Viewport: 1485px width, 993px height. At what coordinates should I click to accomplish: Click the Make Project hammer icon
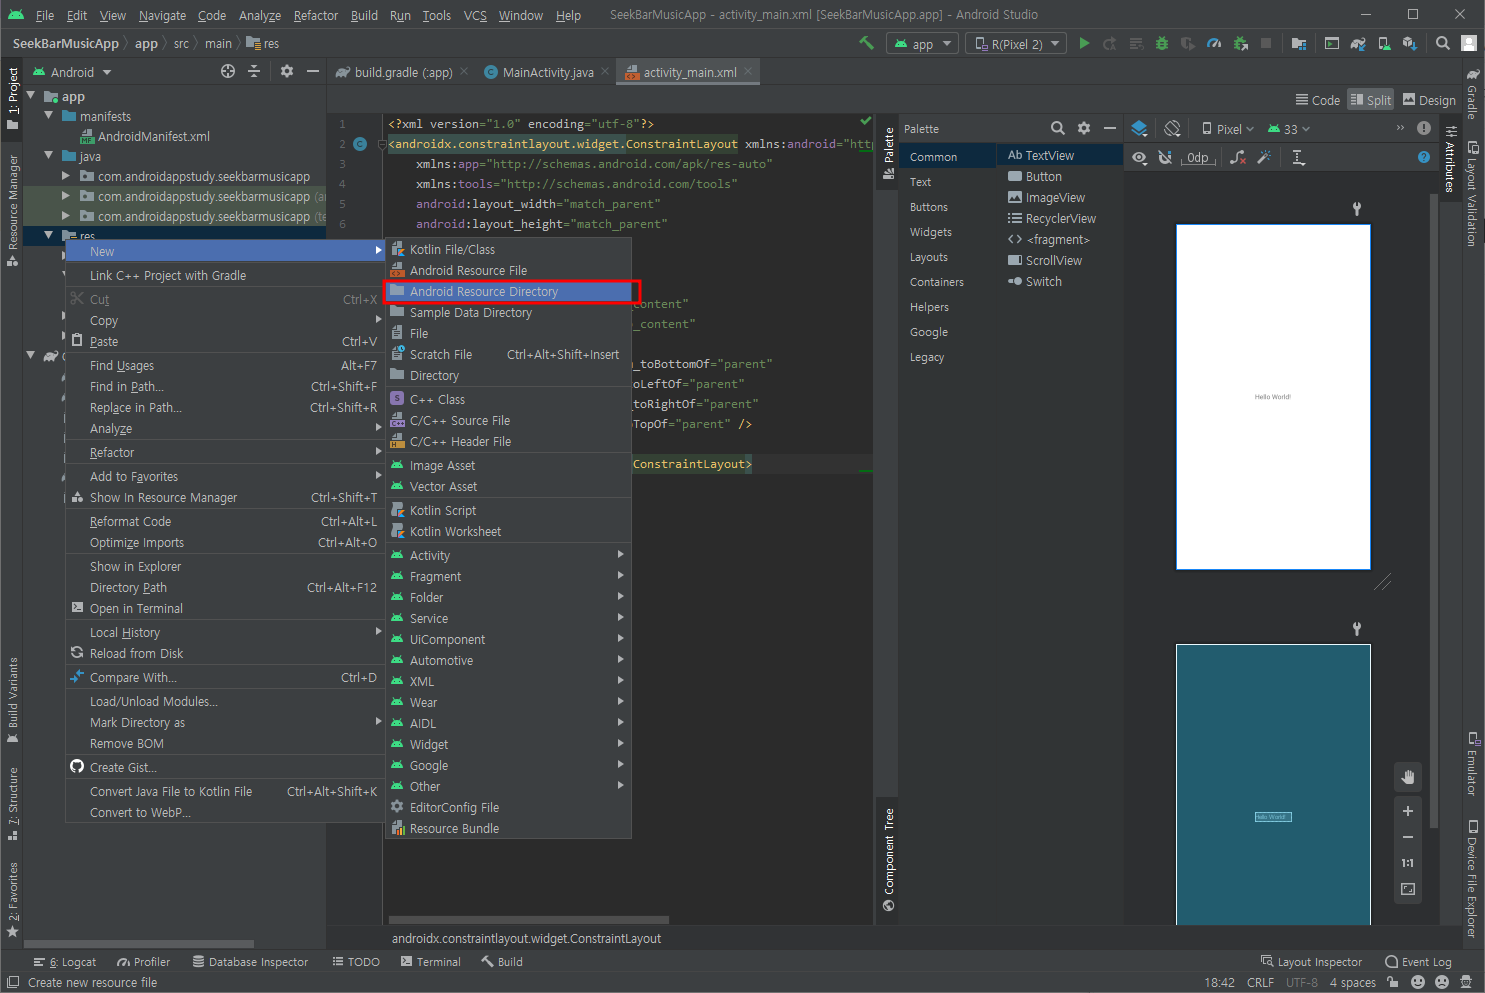pos(866,43)
